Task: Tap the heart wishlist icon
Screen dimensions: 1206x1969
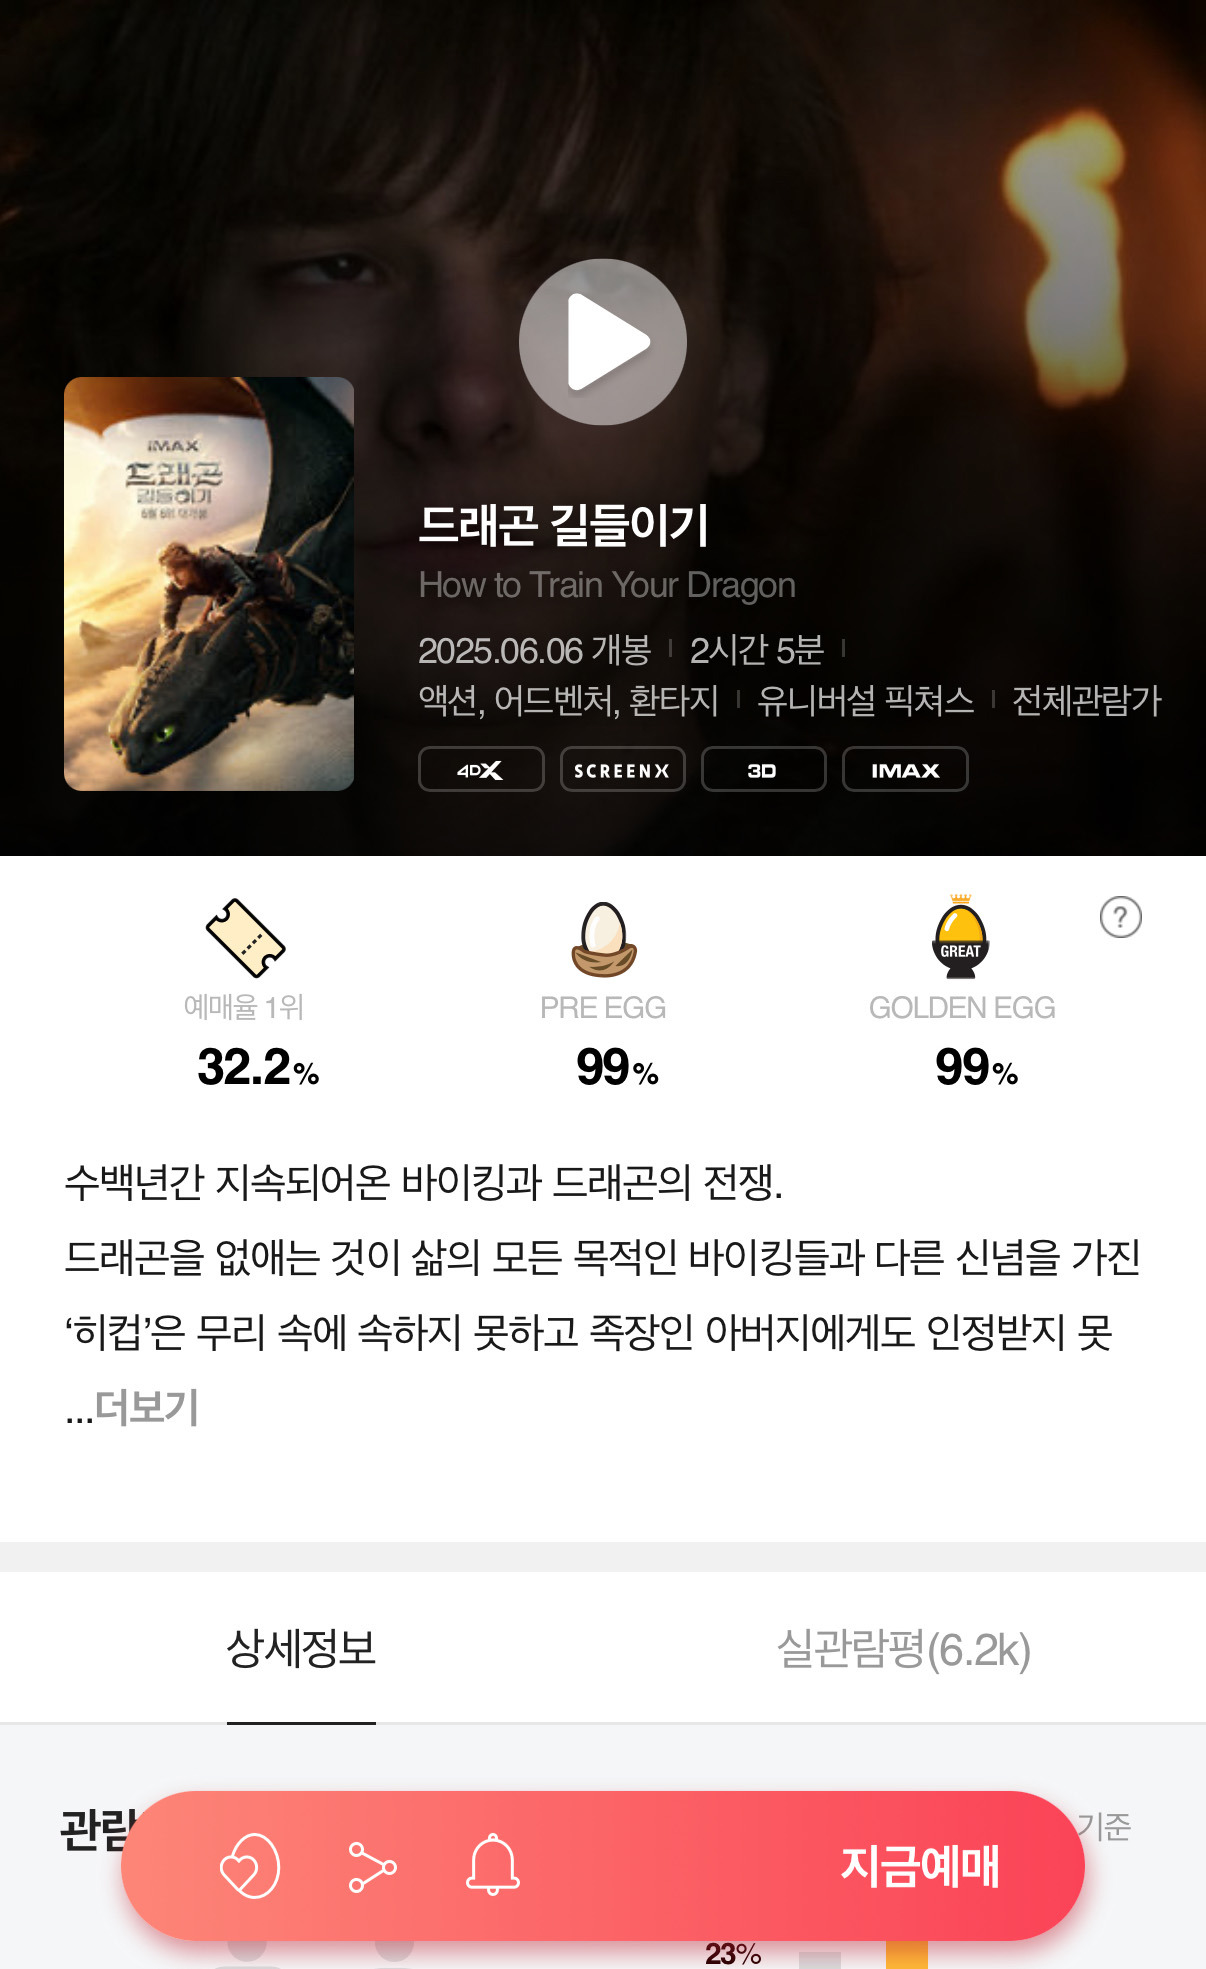Action: [x=249, y=1865]
